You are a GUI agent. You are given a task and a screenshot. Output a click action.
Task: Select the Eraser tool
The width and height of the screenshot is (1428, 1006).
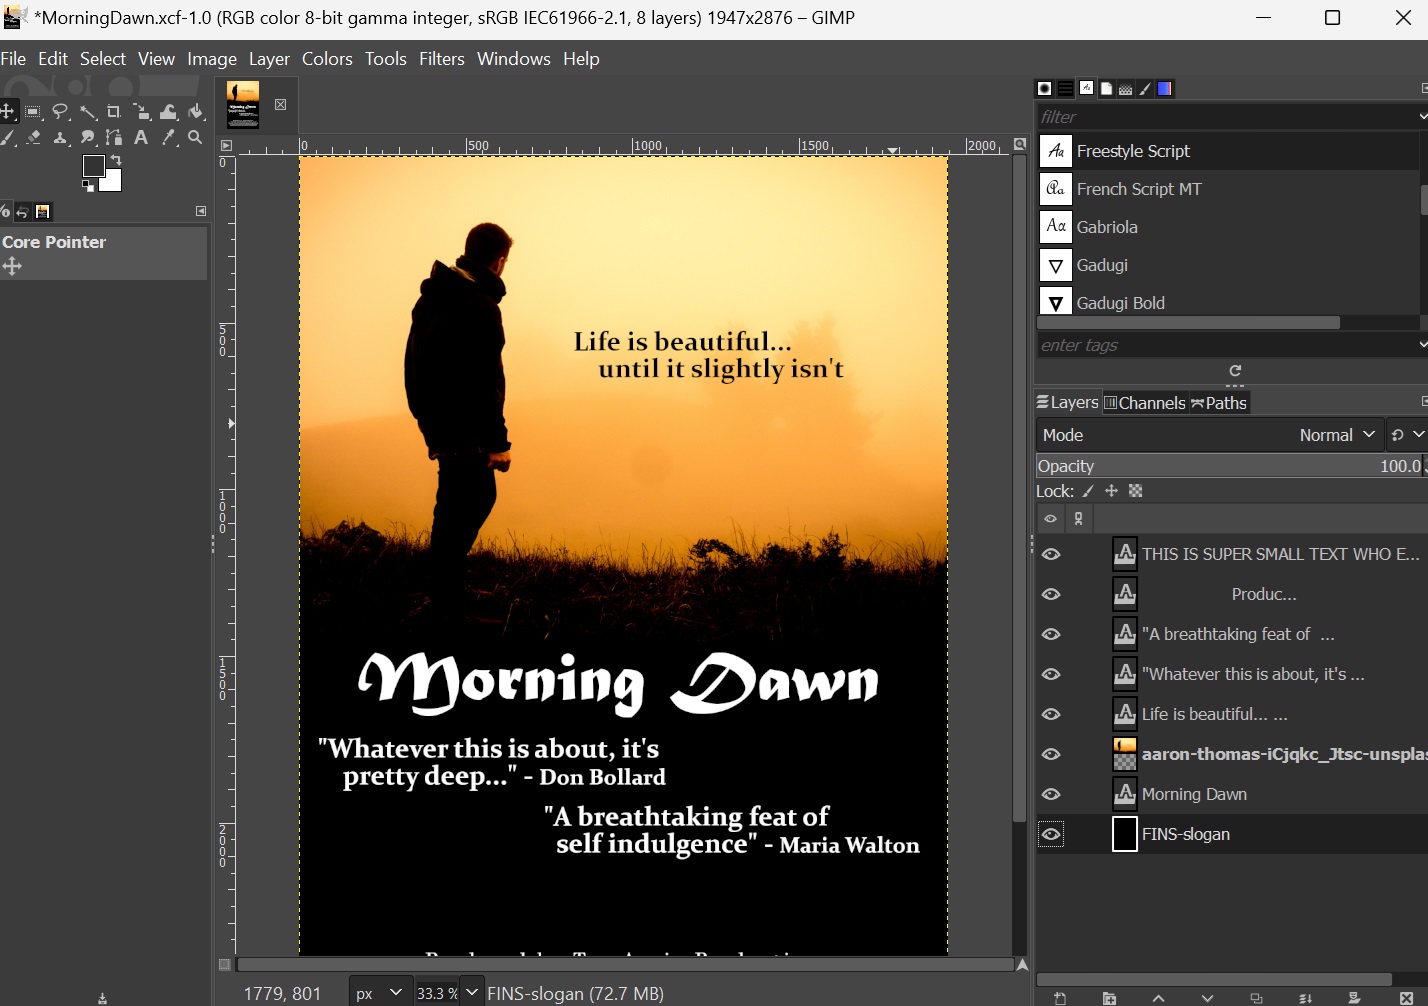(x=34, y=138)
